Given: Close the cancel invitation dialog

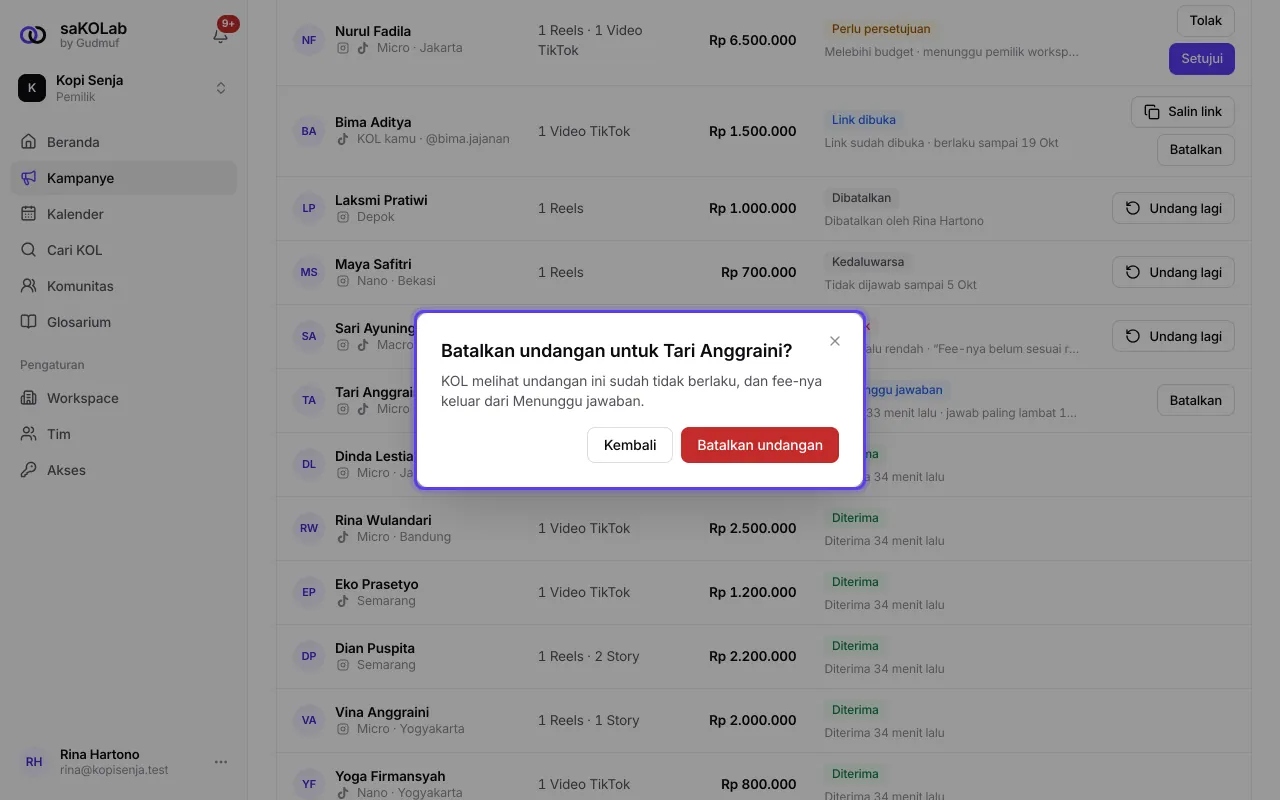Looking at the screenshot, I should [835, 341].
